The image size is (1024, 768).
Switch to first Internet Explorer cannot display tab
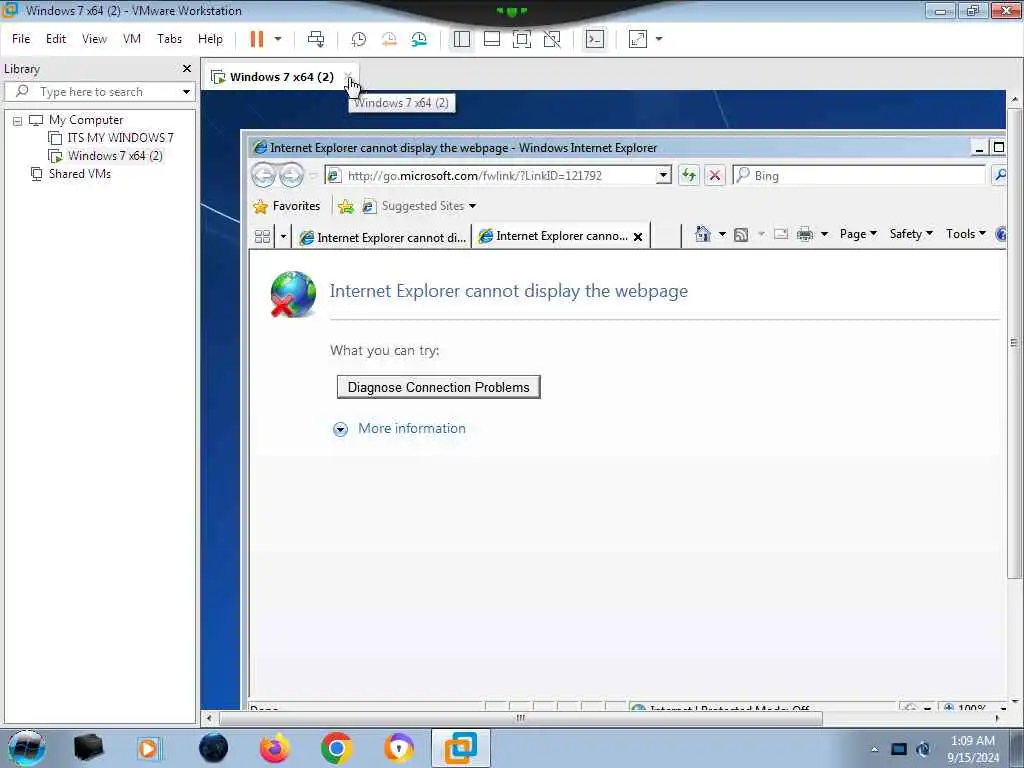point(383,238)
